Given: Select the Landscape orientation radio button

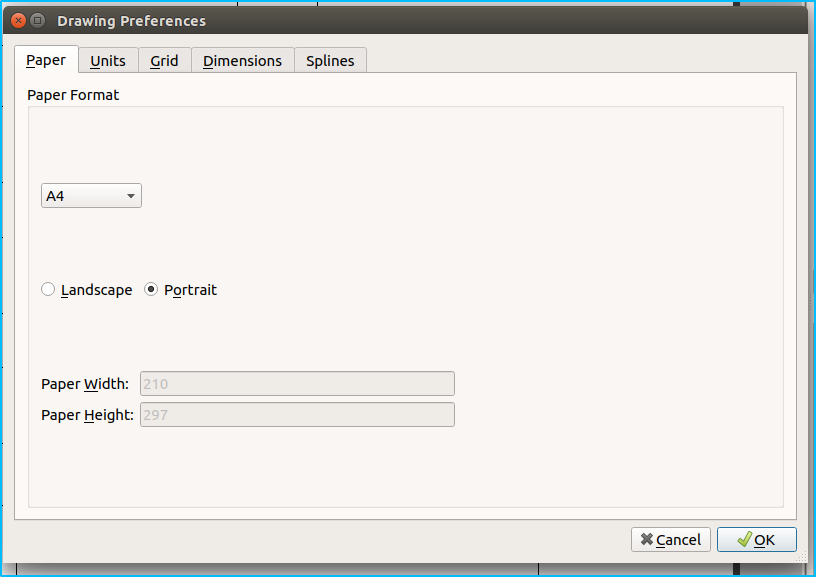Looking at the screenshot, I should (x=48, y=290).
